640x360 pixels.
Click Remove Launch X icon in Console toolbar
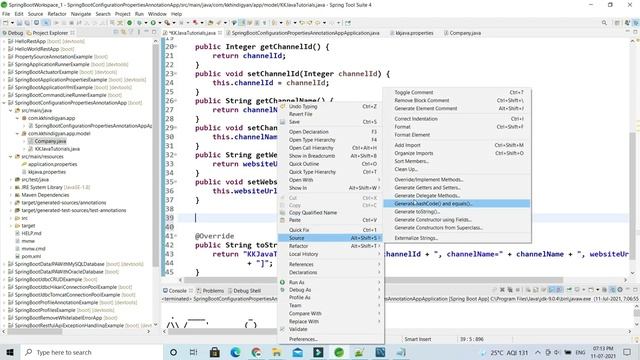(x=502, y=290)
